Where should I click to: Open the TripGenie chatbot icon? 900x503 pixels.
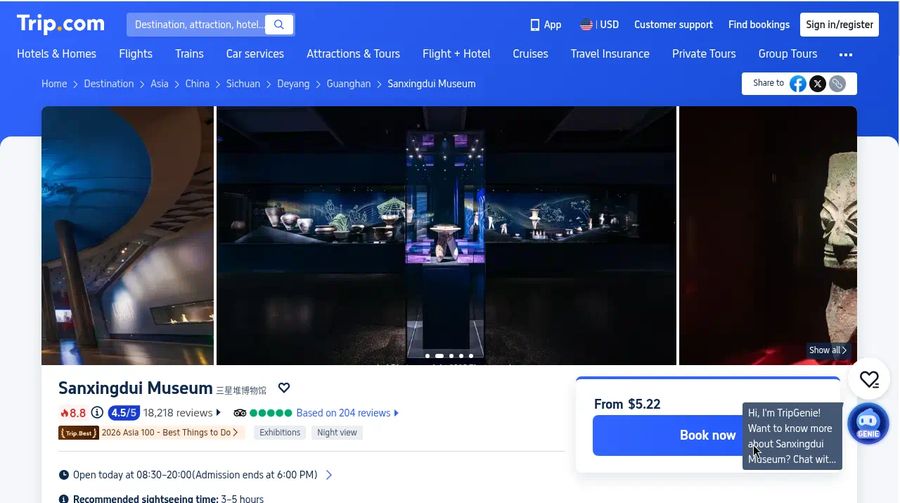(x=868, y=424)
